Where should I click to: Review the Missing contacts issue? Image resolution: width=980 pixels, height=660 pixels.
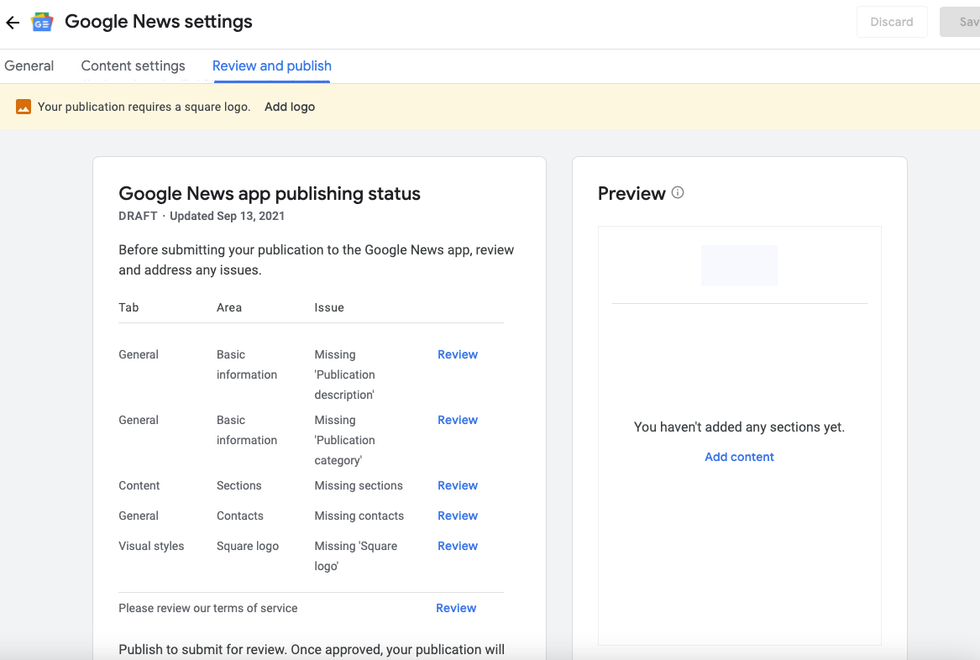point(457,516)
